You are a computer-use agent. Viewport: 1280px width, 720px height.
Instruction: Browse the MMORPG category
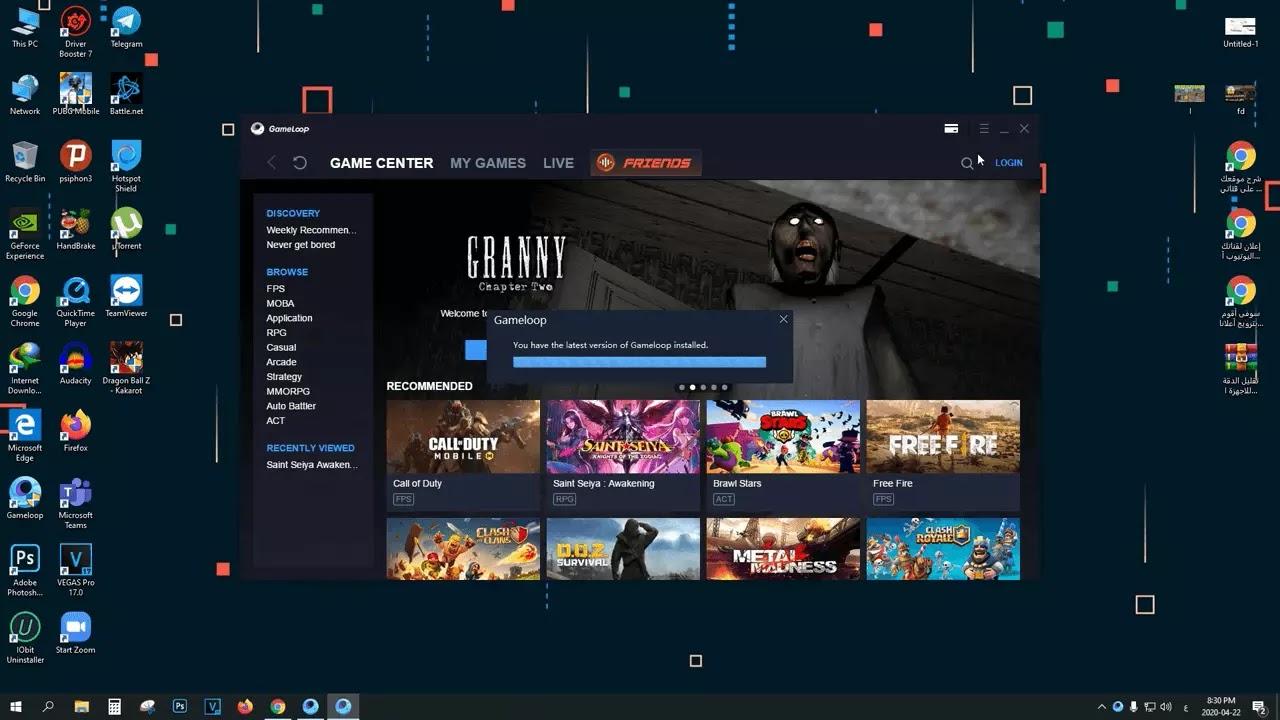(288, 391)
